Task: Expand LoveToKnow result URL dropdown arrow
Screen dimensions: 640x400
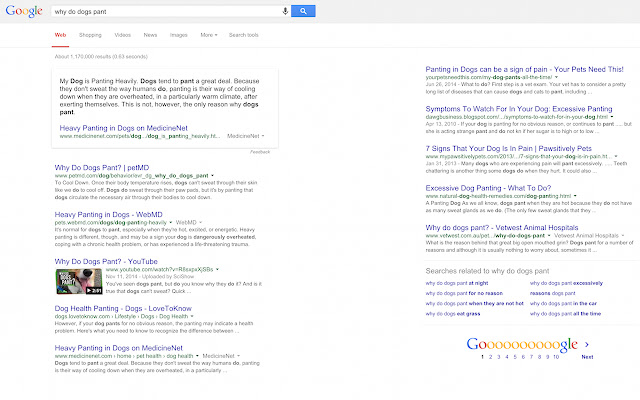Action: coord(192,316)
